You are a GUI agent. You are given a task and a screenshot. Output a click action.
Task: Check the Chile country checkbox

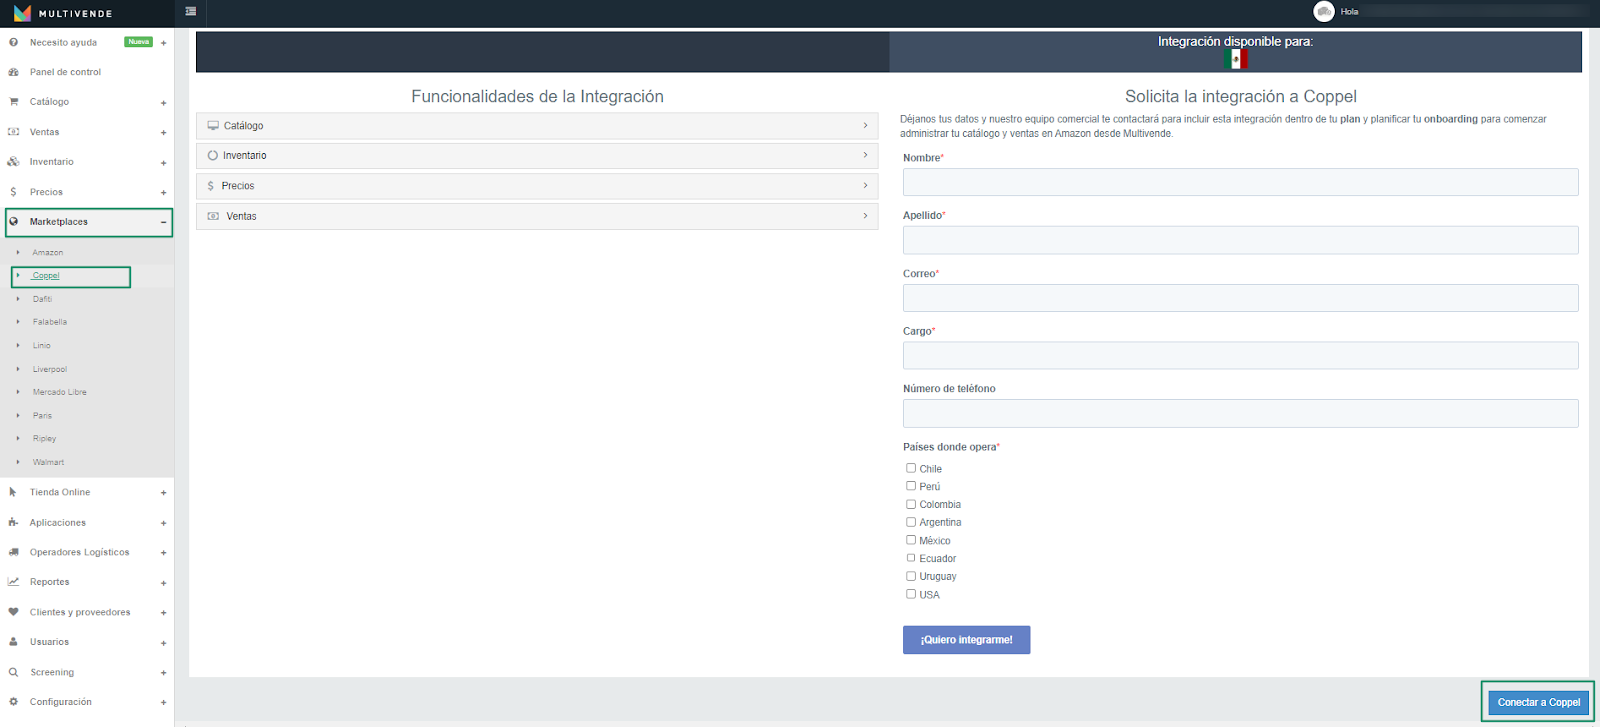click(x=911, y=468)
